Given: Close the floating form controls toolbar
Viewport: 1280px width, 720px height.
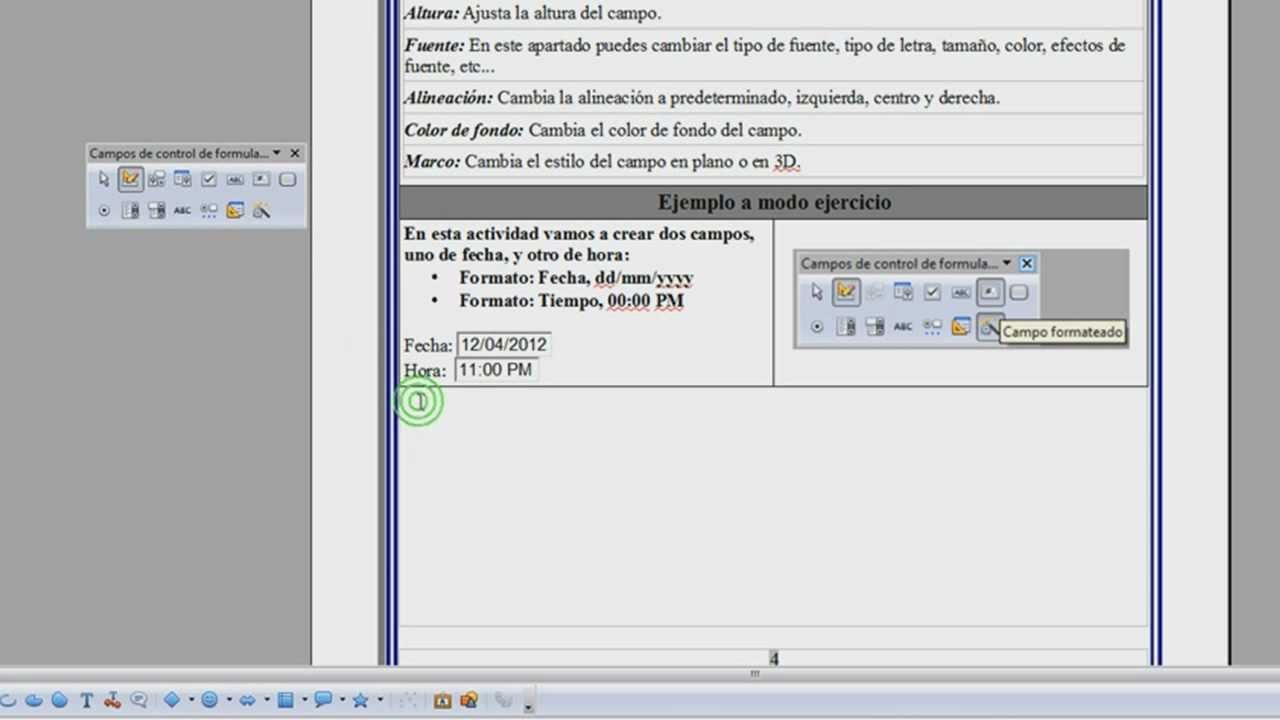Looking at the screenshot, I should 294,153.
